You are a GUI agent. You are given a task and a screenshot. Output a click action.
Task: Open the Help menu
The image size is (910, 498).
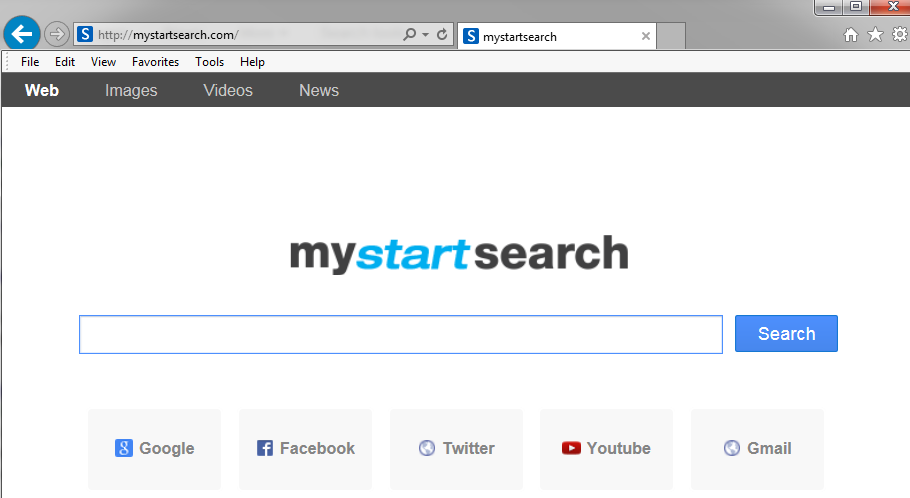tap(252, 62)
